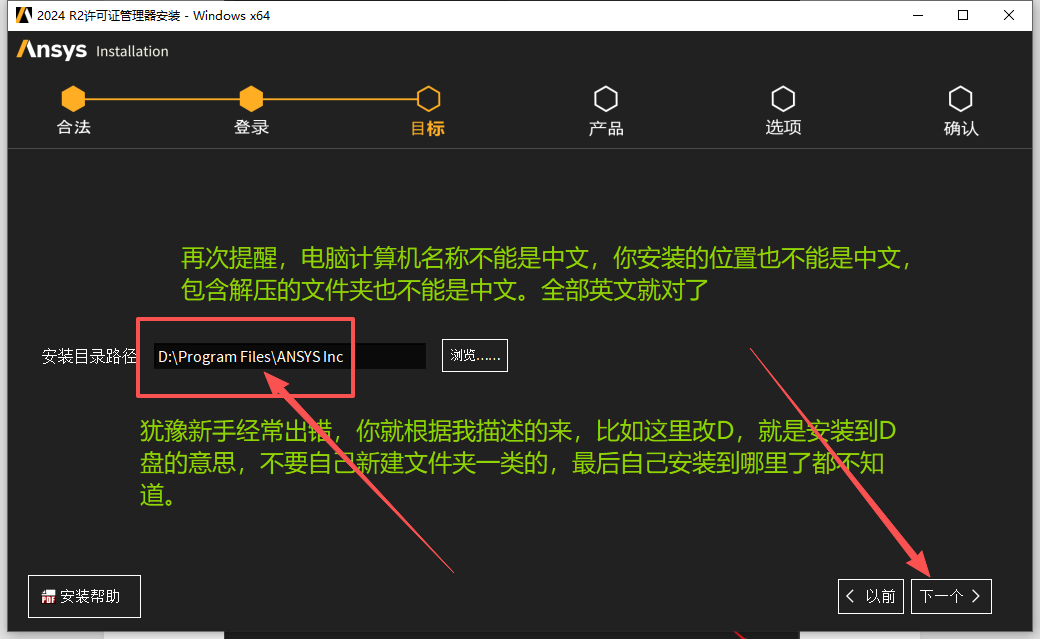Click the Ansys logo
Screen dimensions: 1040x639
coord(50,50)
